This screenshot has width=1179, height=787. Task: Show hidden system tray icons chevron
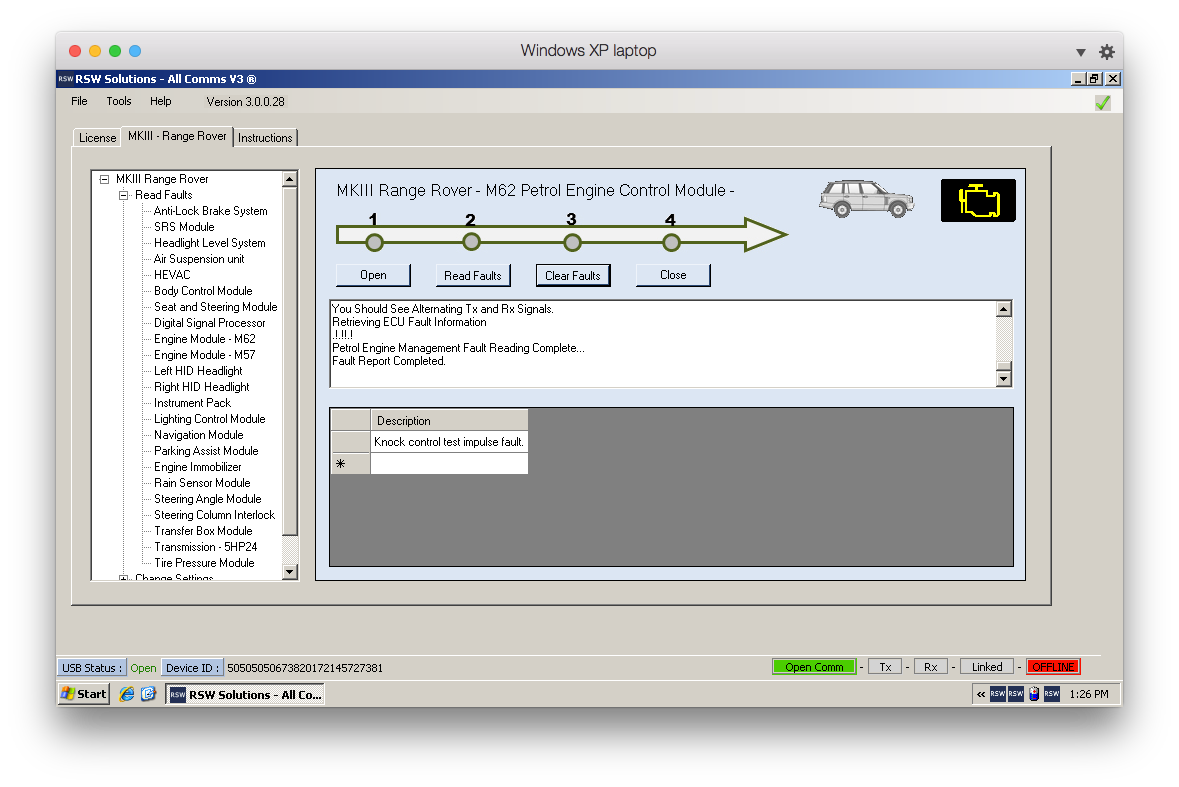981,694
